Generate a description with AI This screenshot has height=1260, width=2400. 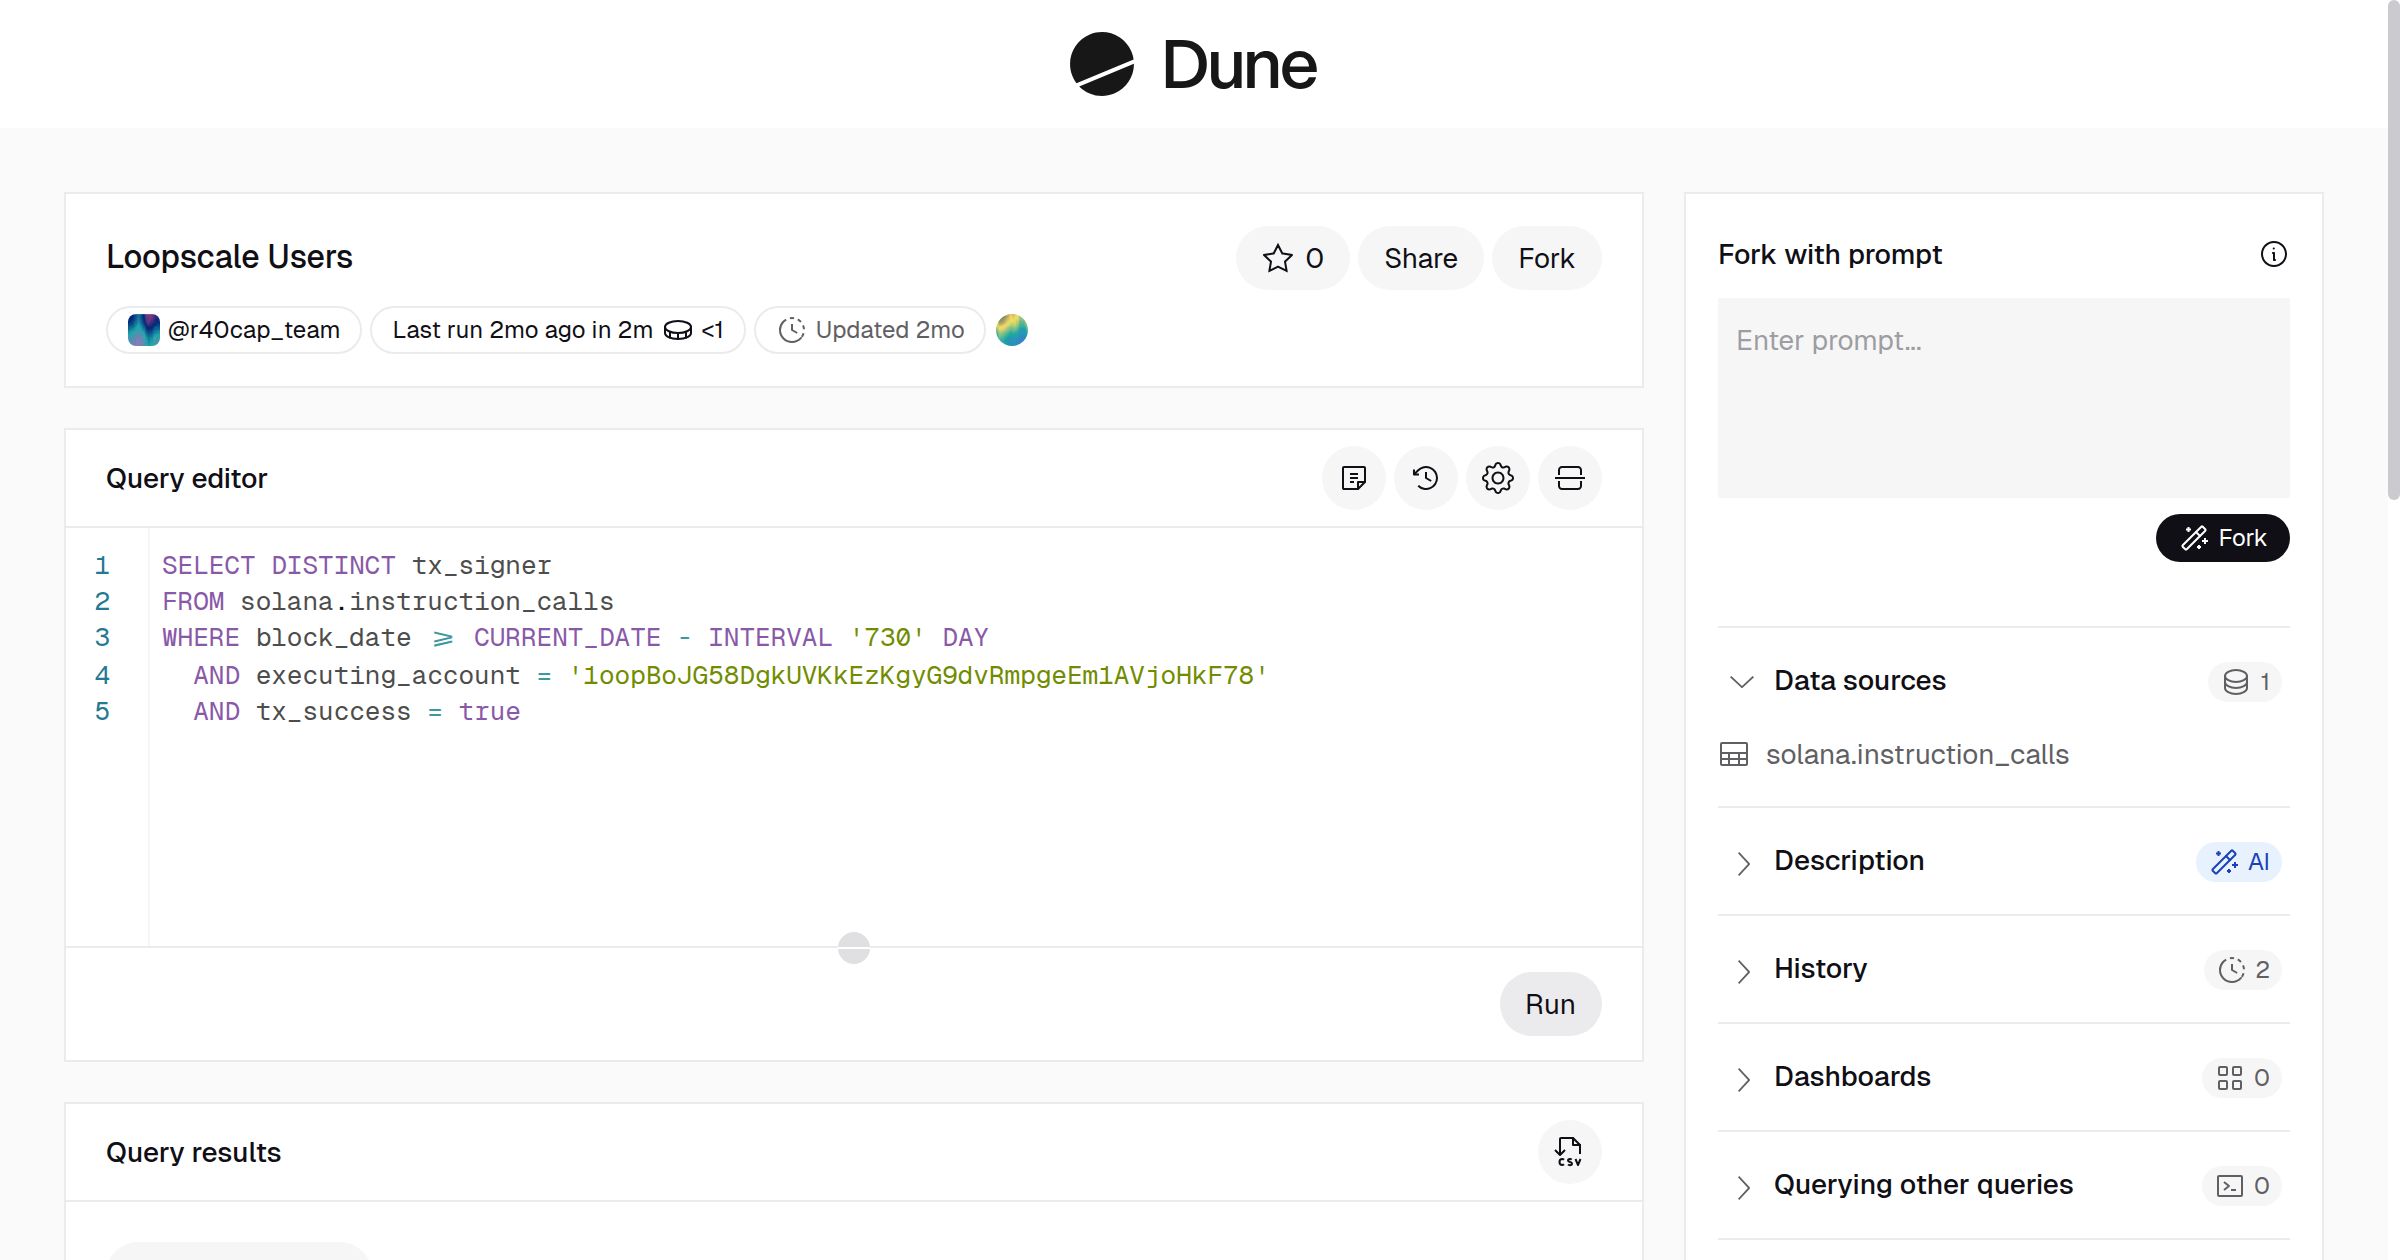2240,861
